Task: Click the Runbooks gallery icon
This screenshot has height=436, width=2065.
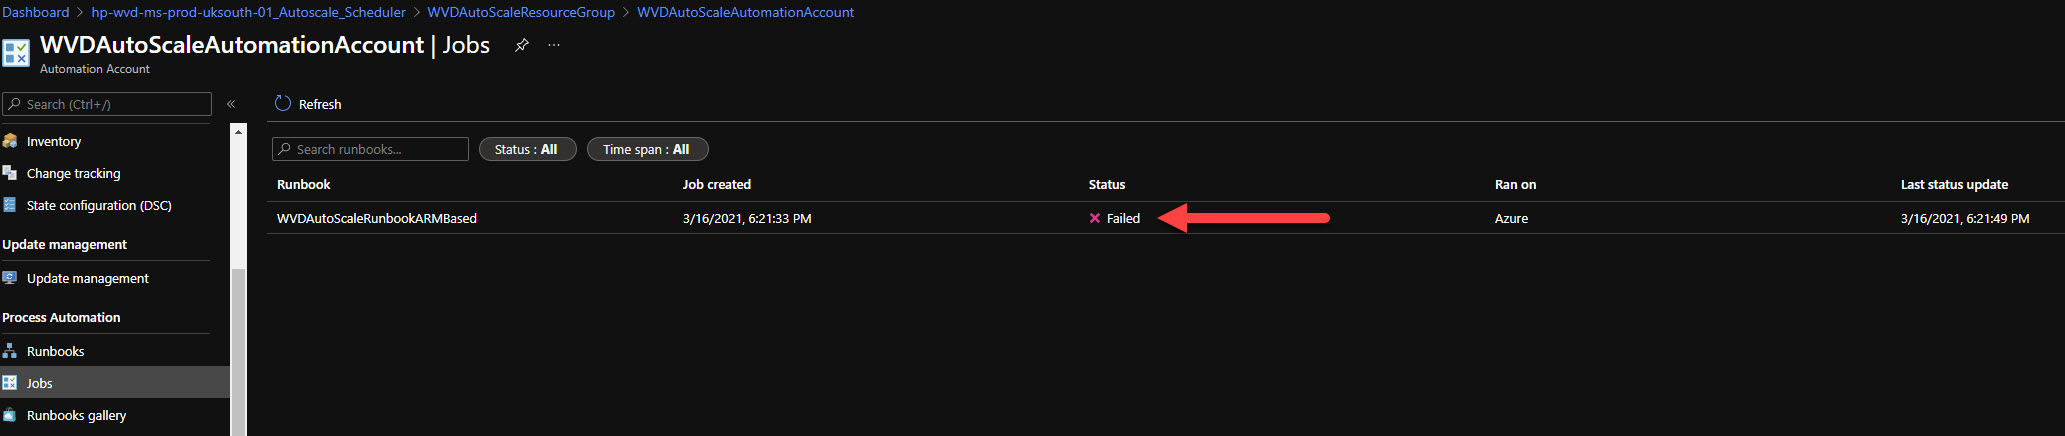Action: tap(10, 415)
